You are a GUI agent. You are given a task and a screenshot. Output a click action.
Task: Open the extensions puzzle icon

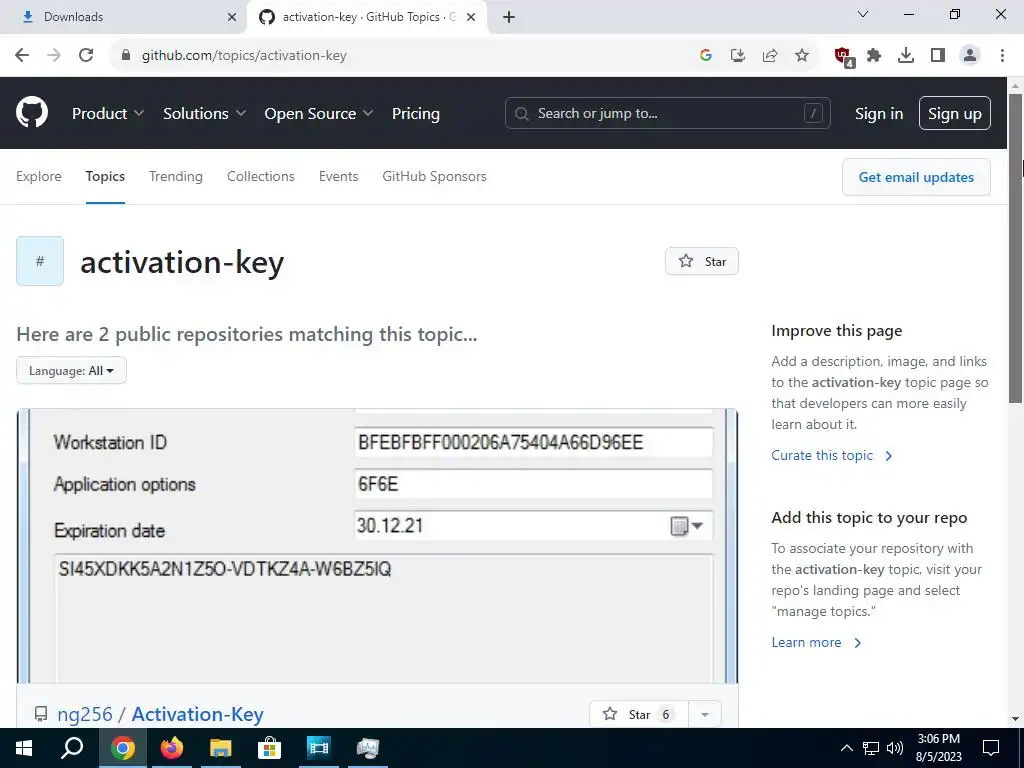874,56
